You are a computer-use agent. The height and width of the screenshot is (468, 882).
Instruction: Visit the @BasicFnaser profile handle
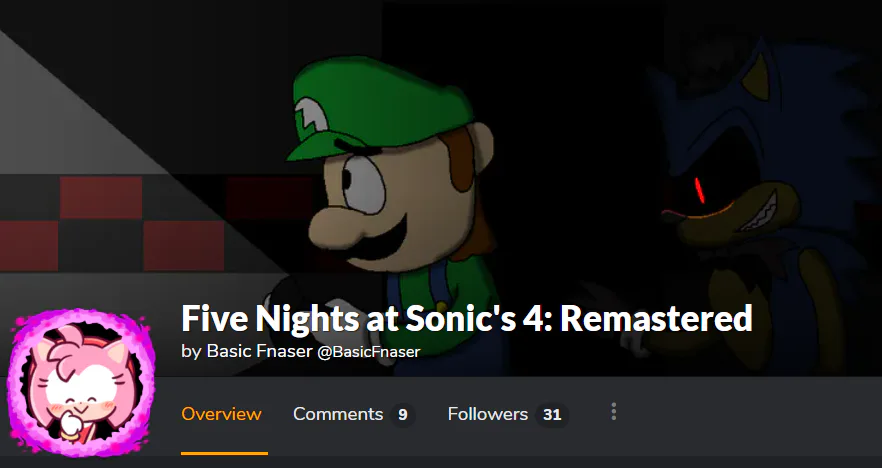tap(368, 352)
